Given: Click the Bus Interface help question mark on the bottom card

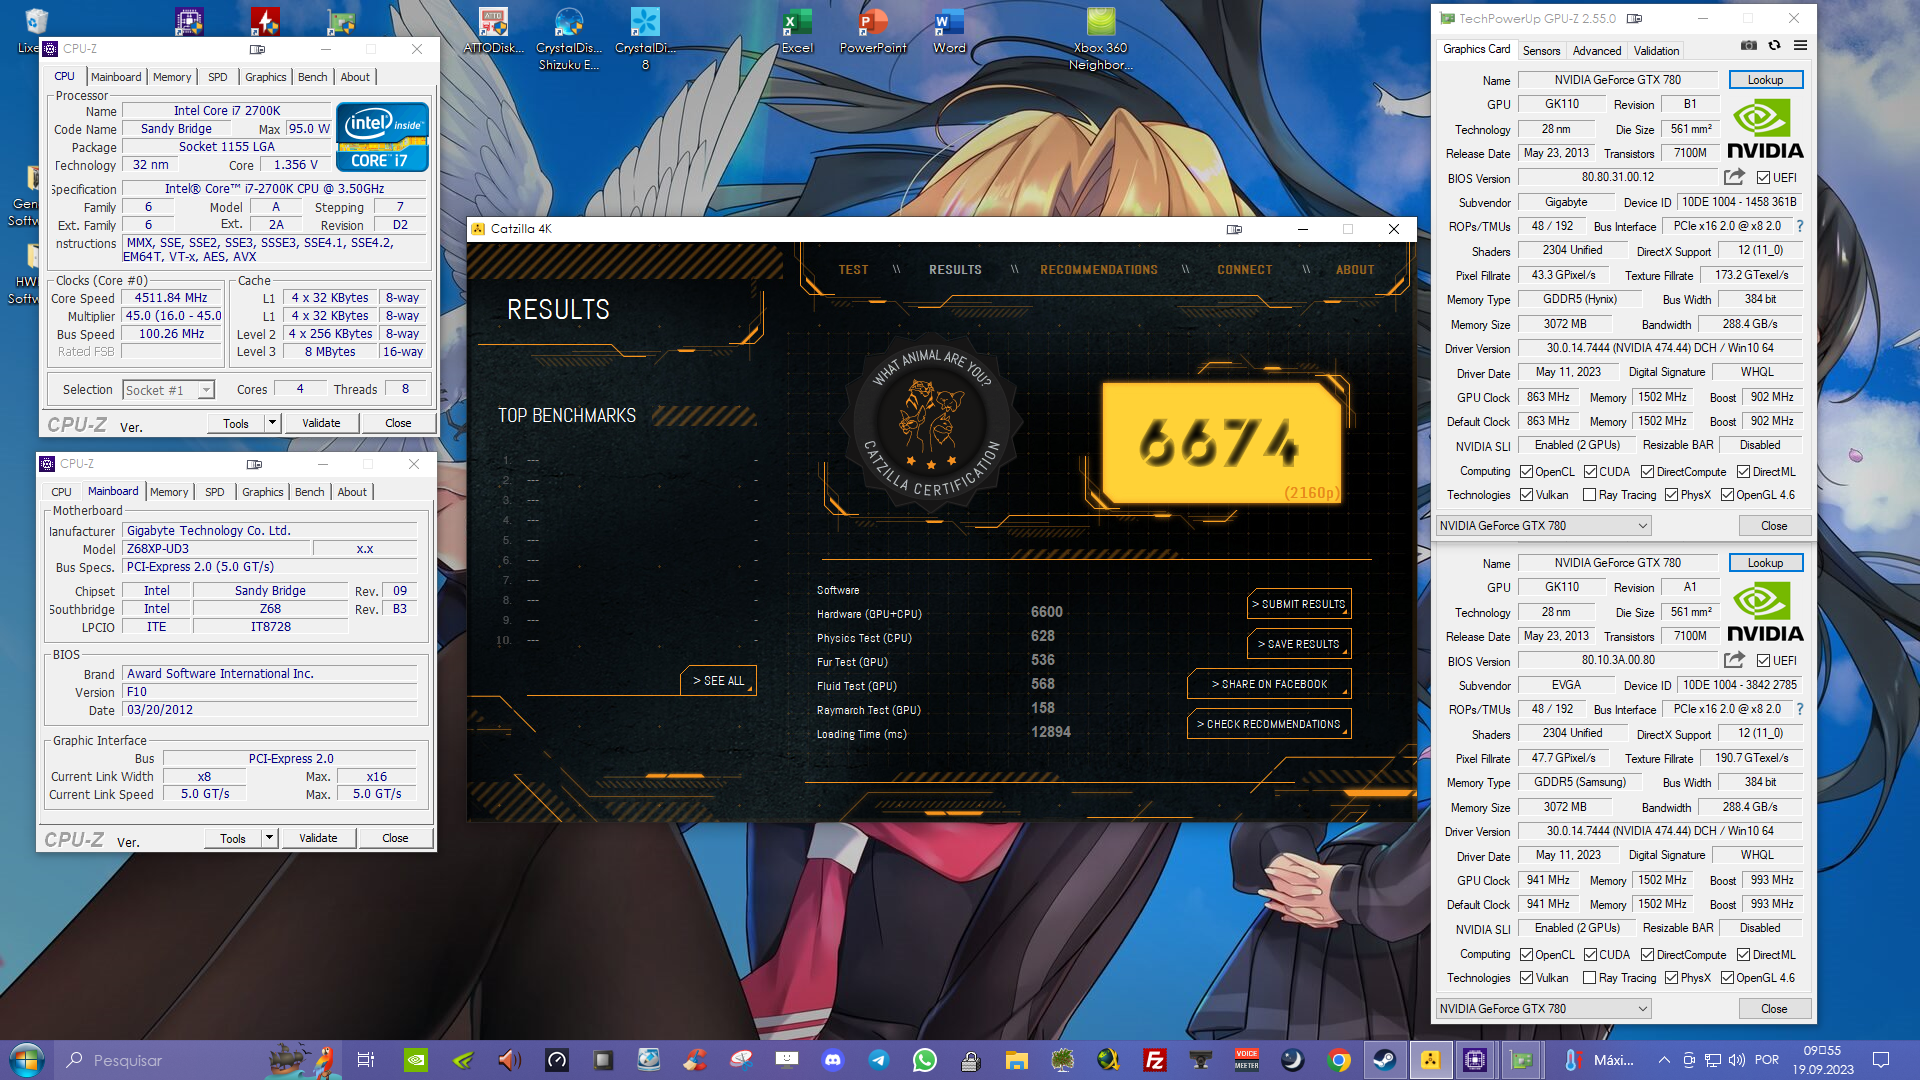Looking at the screenshot, I should click(x=1800, y=709).
